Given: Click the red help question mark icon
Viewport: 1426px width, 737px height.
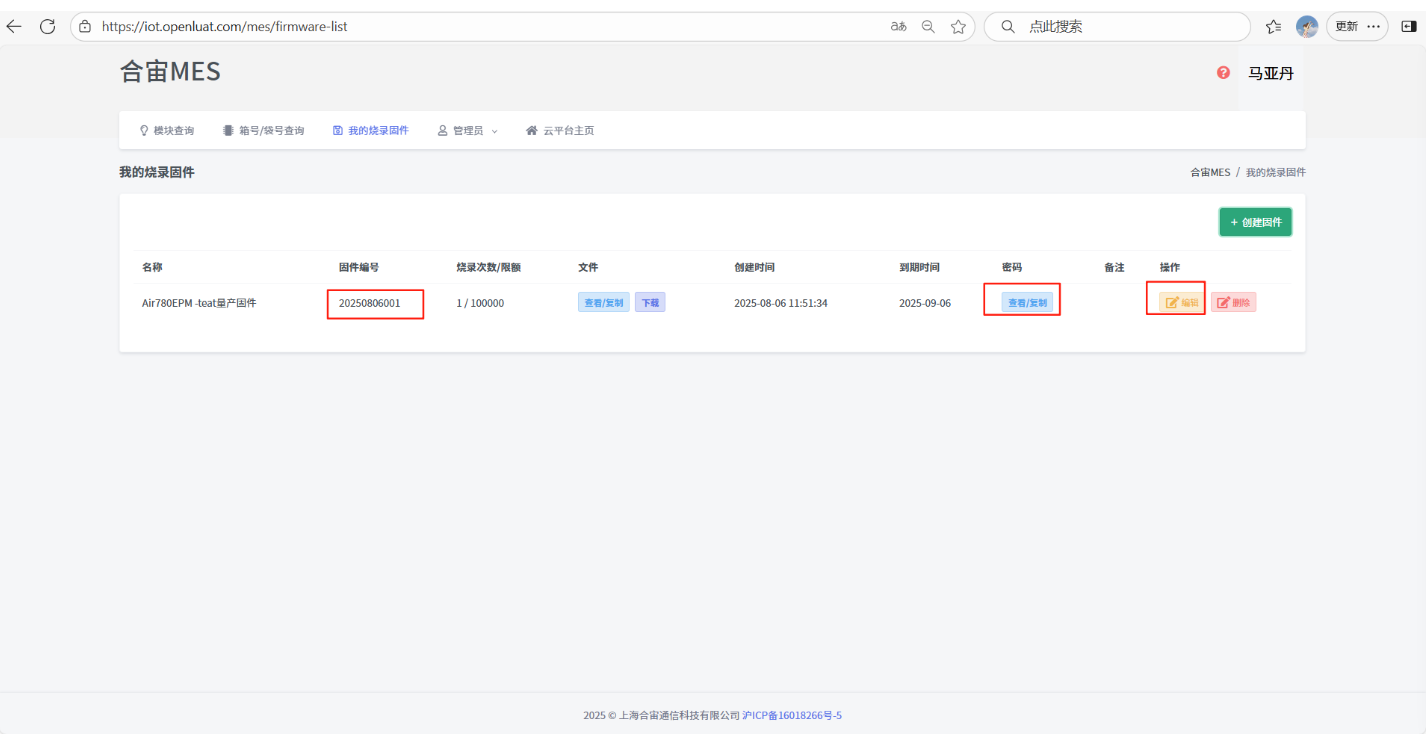Looking at the screenshot, I should coord(1223,73).
